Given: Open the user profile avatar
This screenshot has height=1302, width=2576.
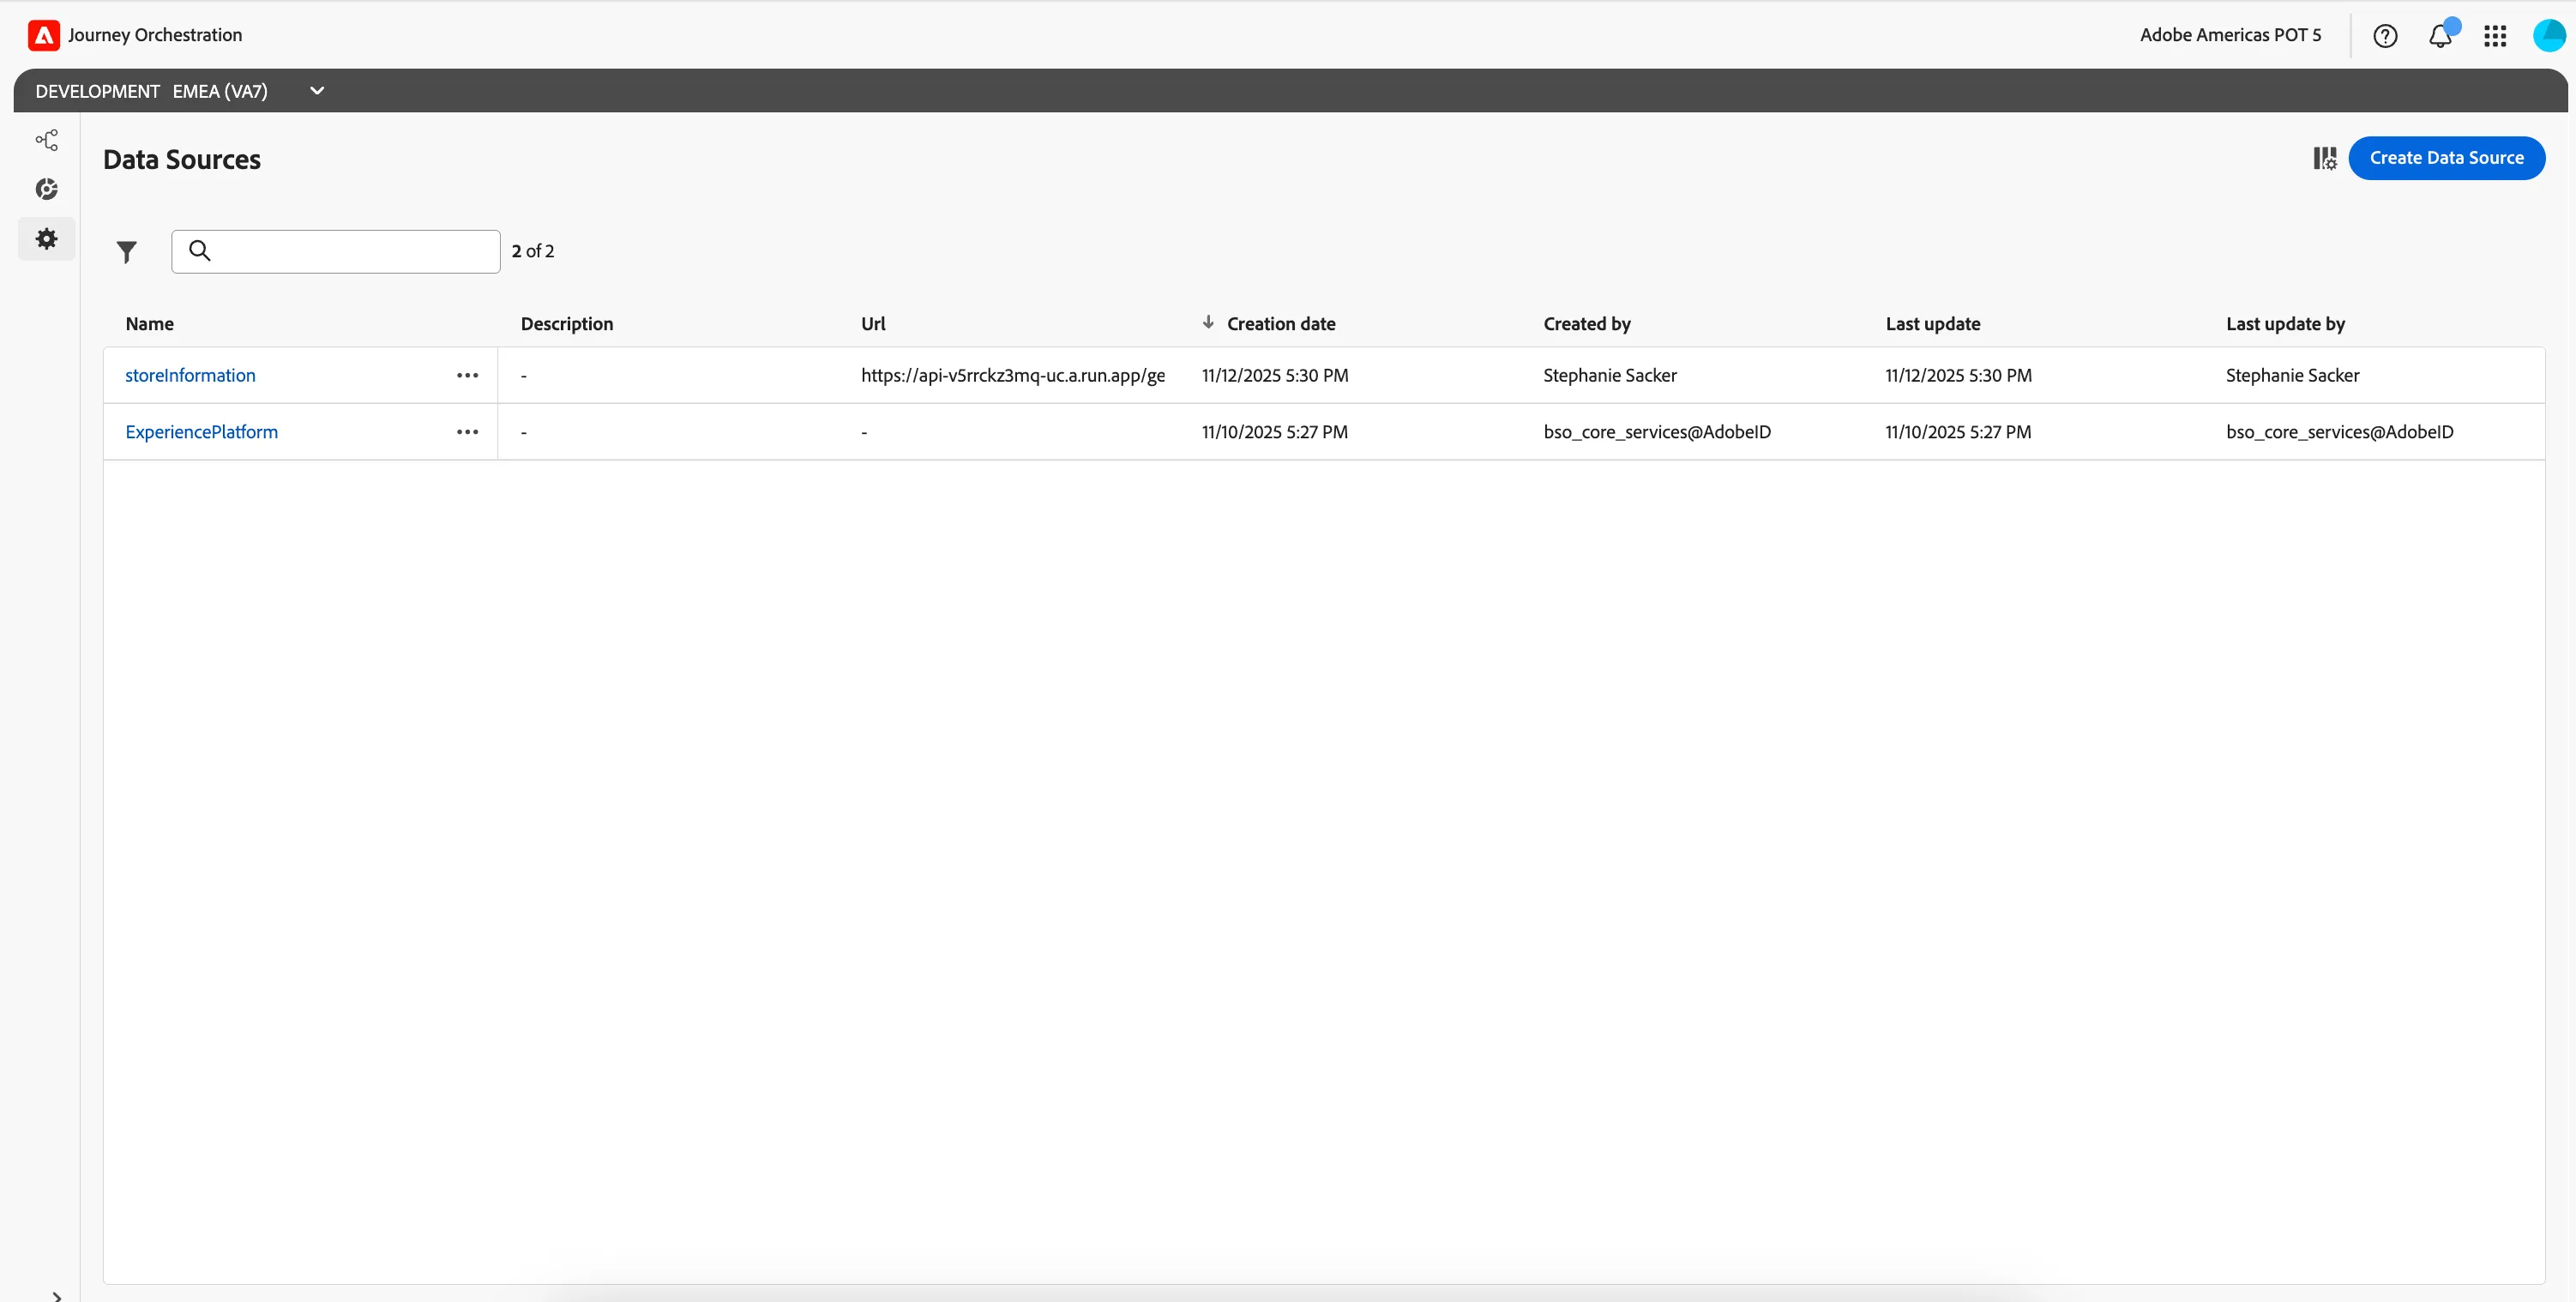Looking at the screenshot, I should (x=2549, y=36).
